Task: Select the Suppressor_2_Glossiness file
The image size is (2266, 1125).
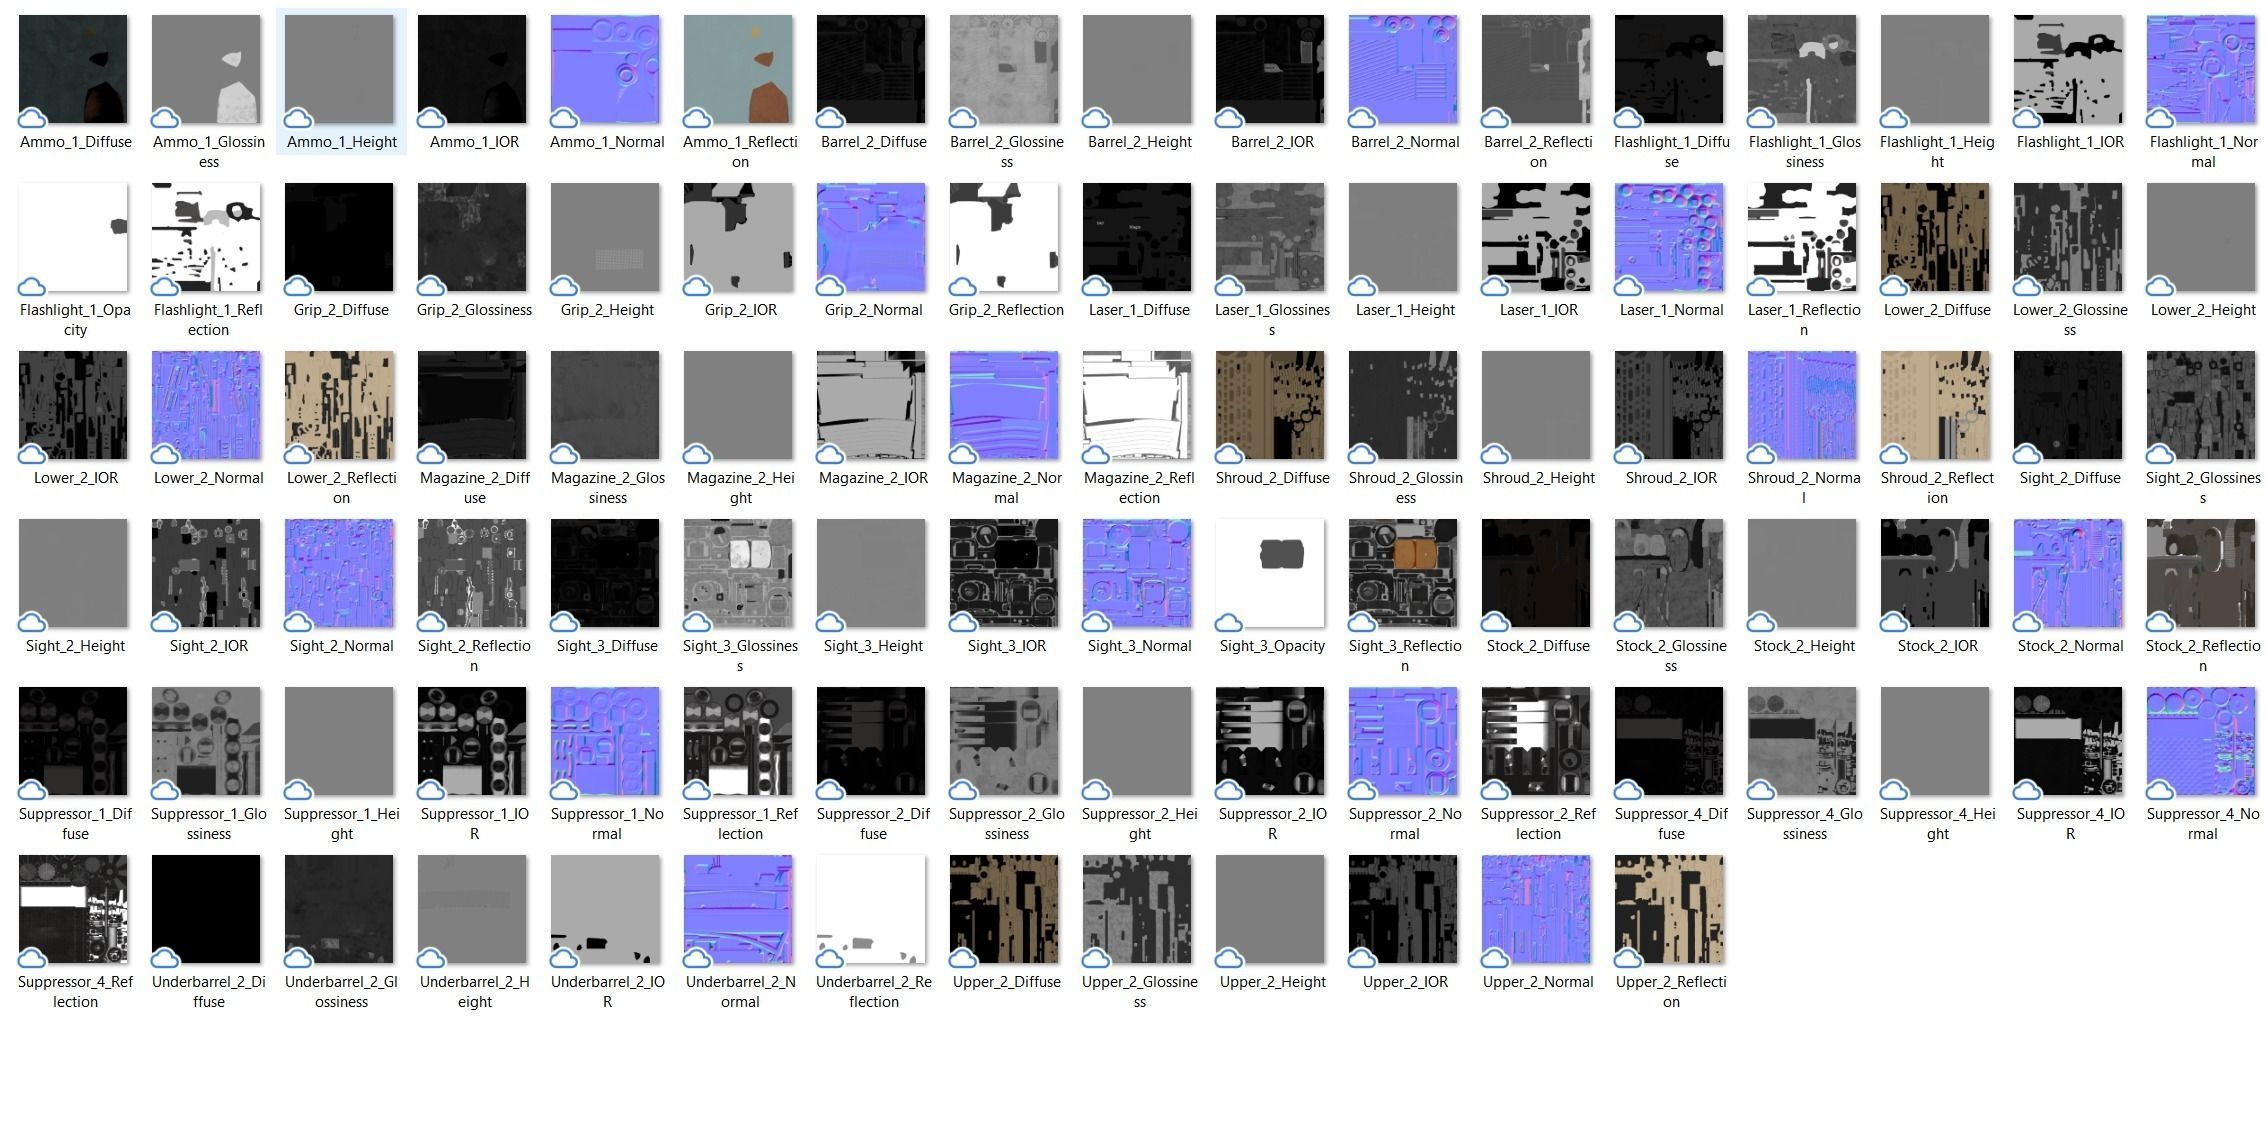Action: click(1004, 741)
